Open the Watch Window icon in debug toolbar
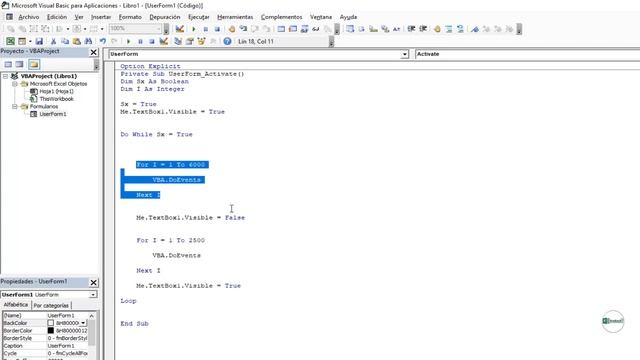The width and height of the screenshot is (640, 360). 304,29
